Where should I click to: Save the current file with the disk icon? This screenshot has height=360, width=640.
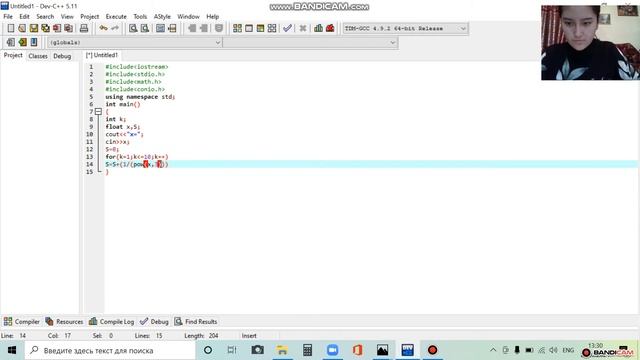[x=34, y=28]
